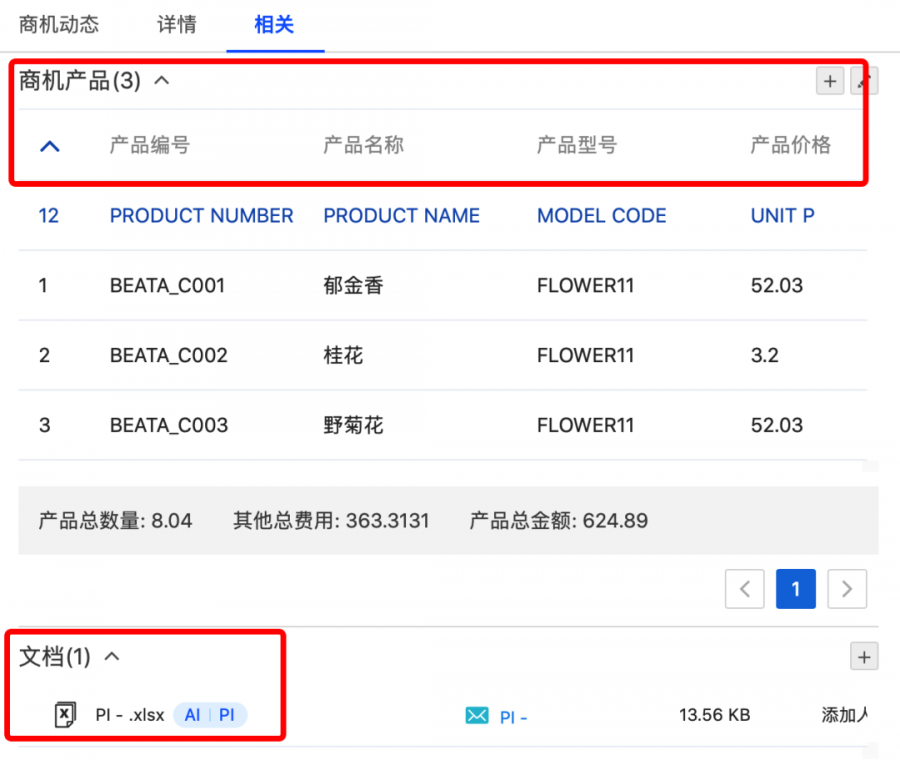Open PI email link
The height and width of the screenshot is (760, 900).
point(513,717)
